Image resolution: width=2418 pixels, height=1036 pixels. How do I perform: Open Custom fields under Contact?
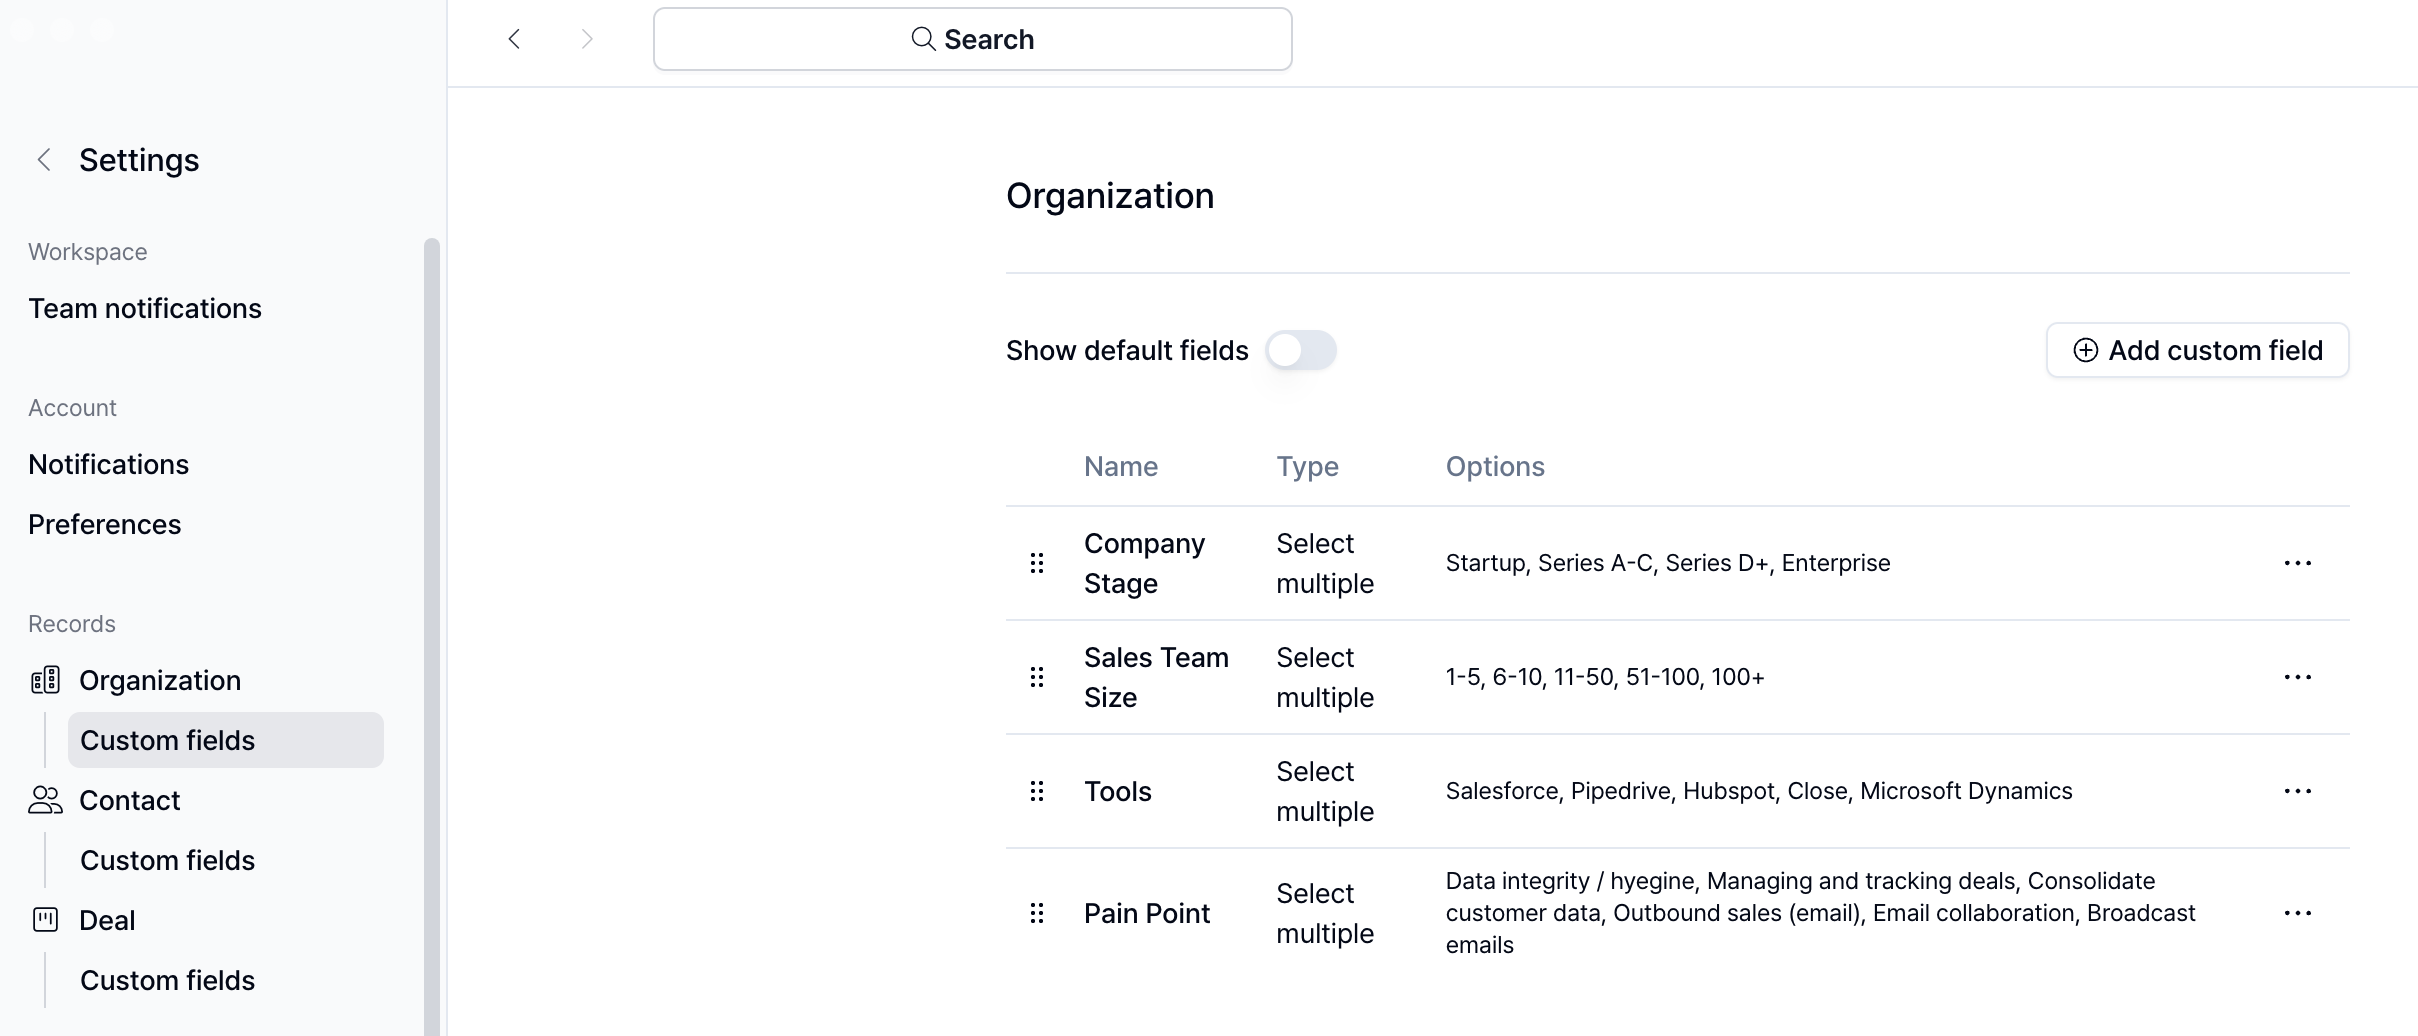click(x=167, y=860)
